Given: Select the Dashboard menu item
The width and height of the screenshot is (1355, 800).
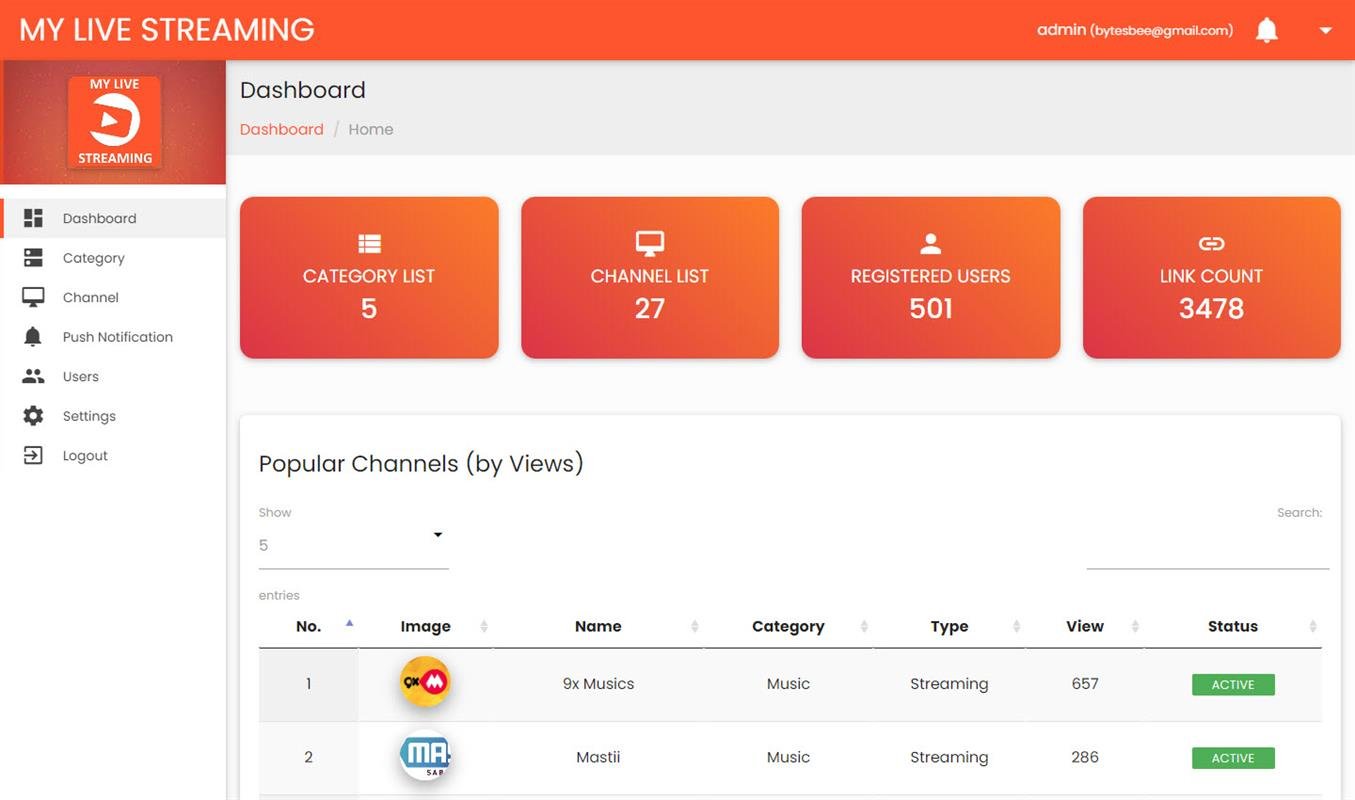Looking at the screenshot, I should pyautogui.click(x=99, y=218).
